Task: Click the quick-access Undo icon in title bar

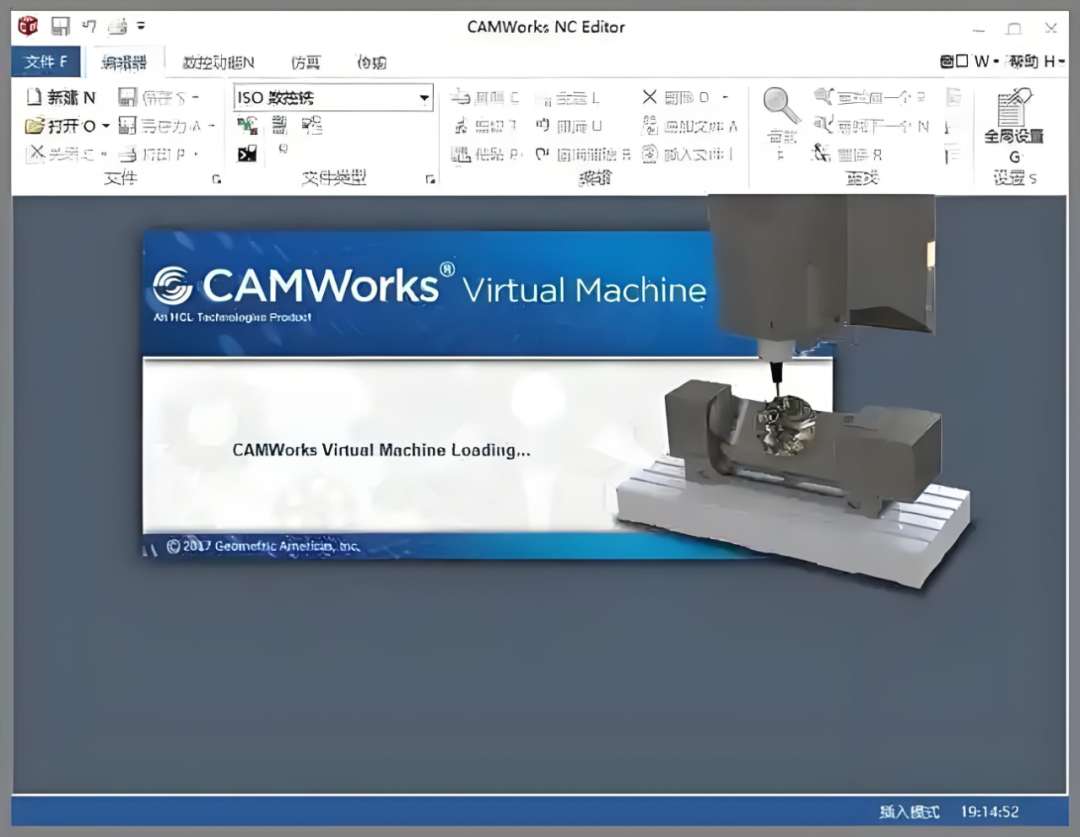Action: point(89,26)
